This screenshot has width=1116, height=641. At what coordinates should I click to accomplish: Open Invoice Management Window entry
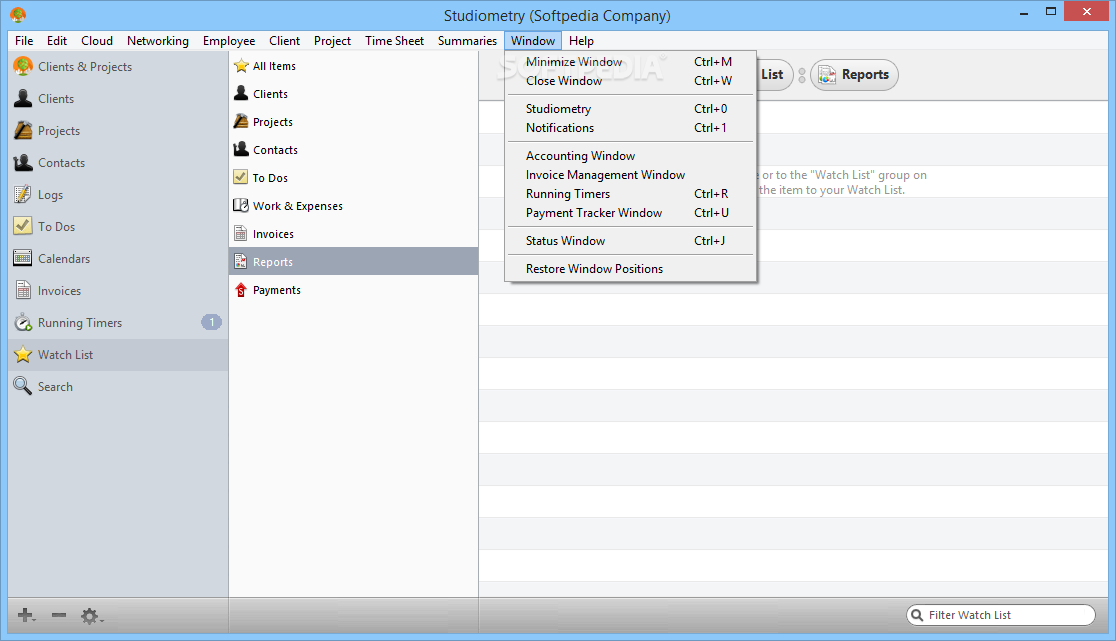tap(631, 175)
